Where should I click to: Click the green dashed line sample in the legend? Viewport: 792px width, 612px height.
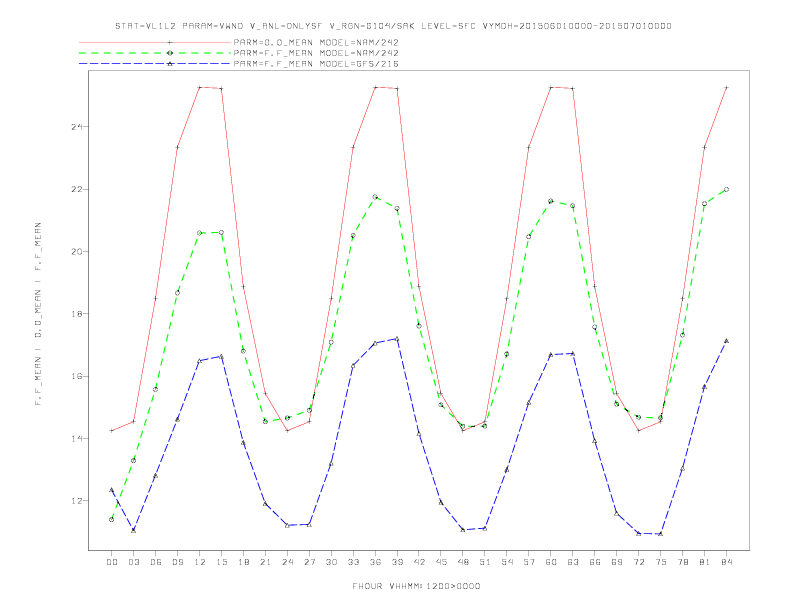155,53
